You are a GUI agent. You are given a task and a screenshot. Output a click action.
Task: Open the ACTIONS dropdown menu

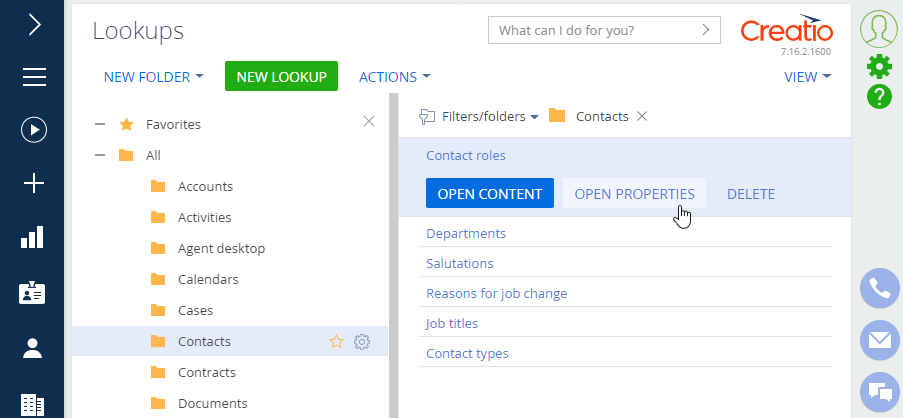click(394, 77)
